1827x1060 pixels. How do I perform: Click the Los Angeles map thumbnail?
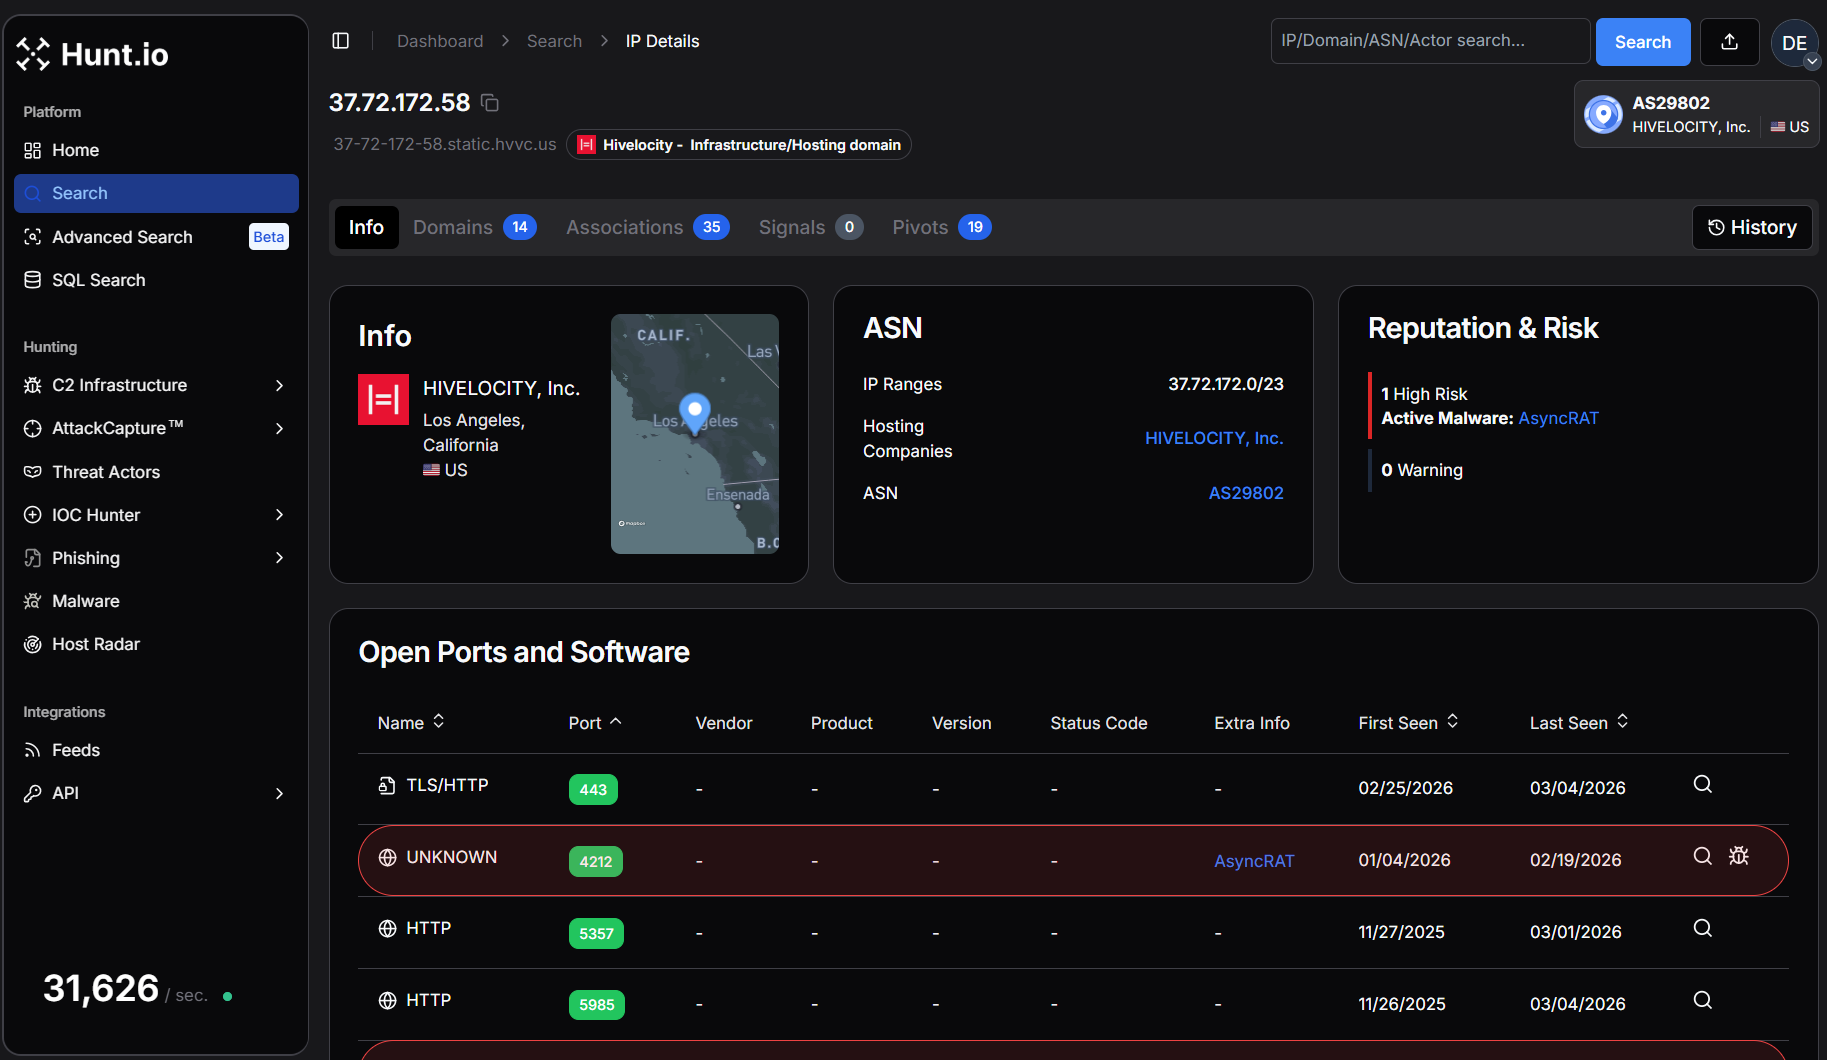coord(694,434)
